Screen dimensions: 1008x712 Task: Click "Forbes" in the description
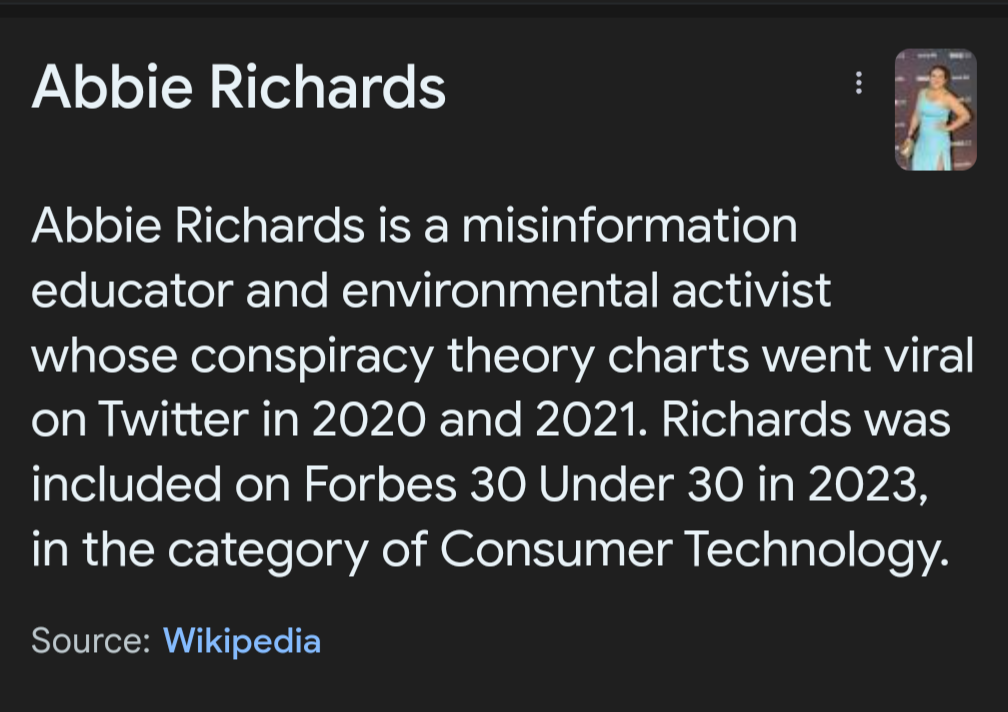pyautogui.click(x=380, y=484)
